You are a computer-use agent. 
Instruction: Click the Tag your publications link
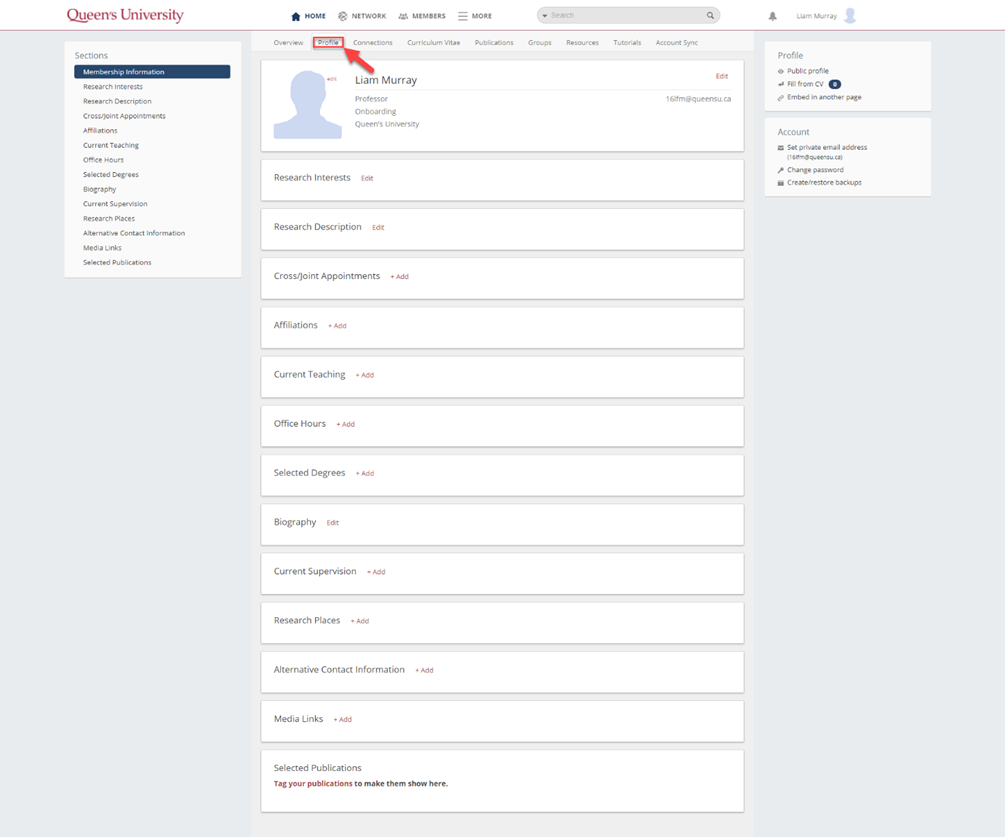[x=313, y=784]
